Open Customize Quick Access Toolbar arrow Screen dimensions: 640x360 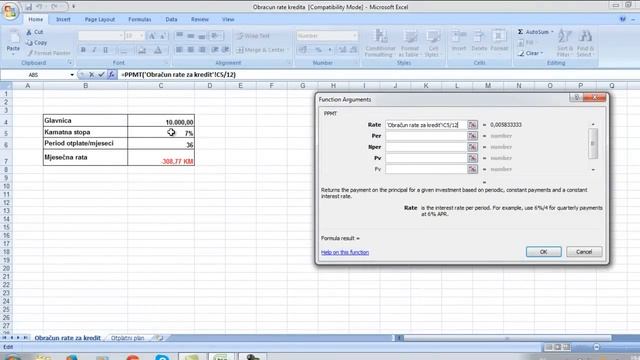pos(73,7)
